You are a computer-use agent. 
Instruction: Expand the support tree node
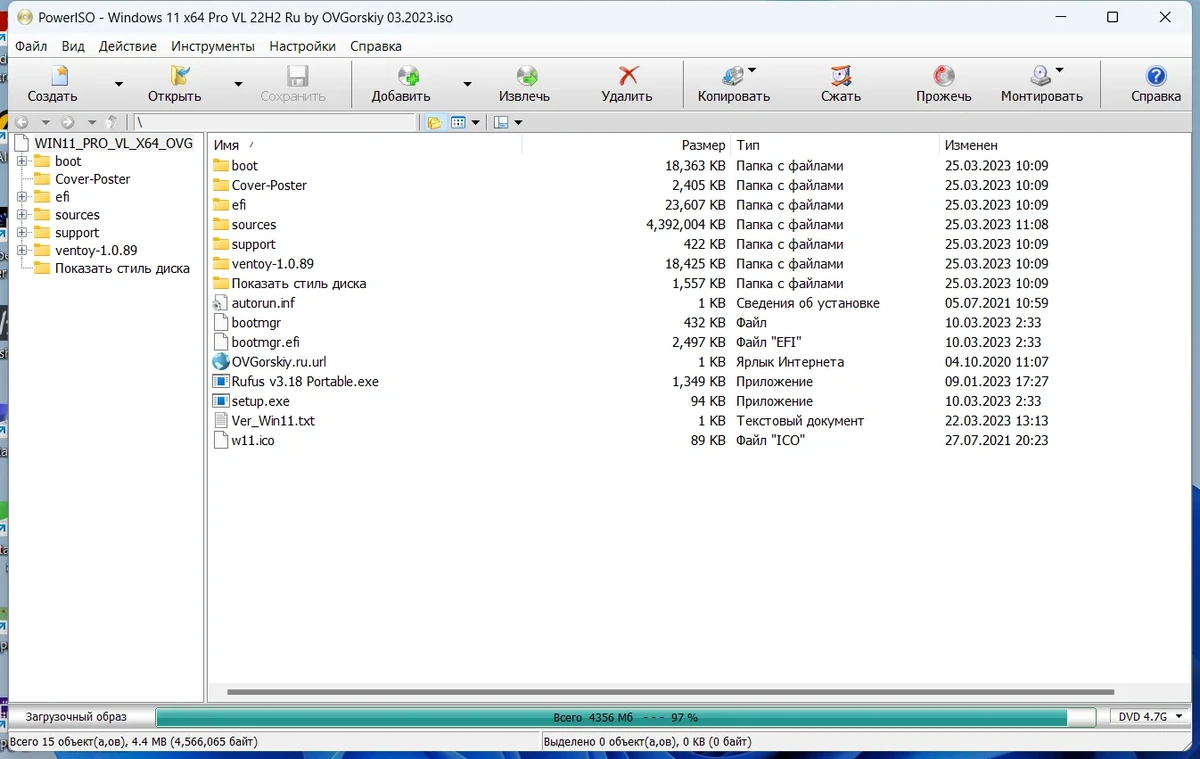click(21, 233)
